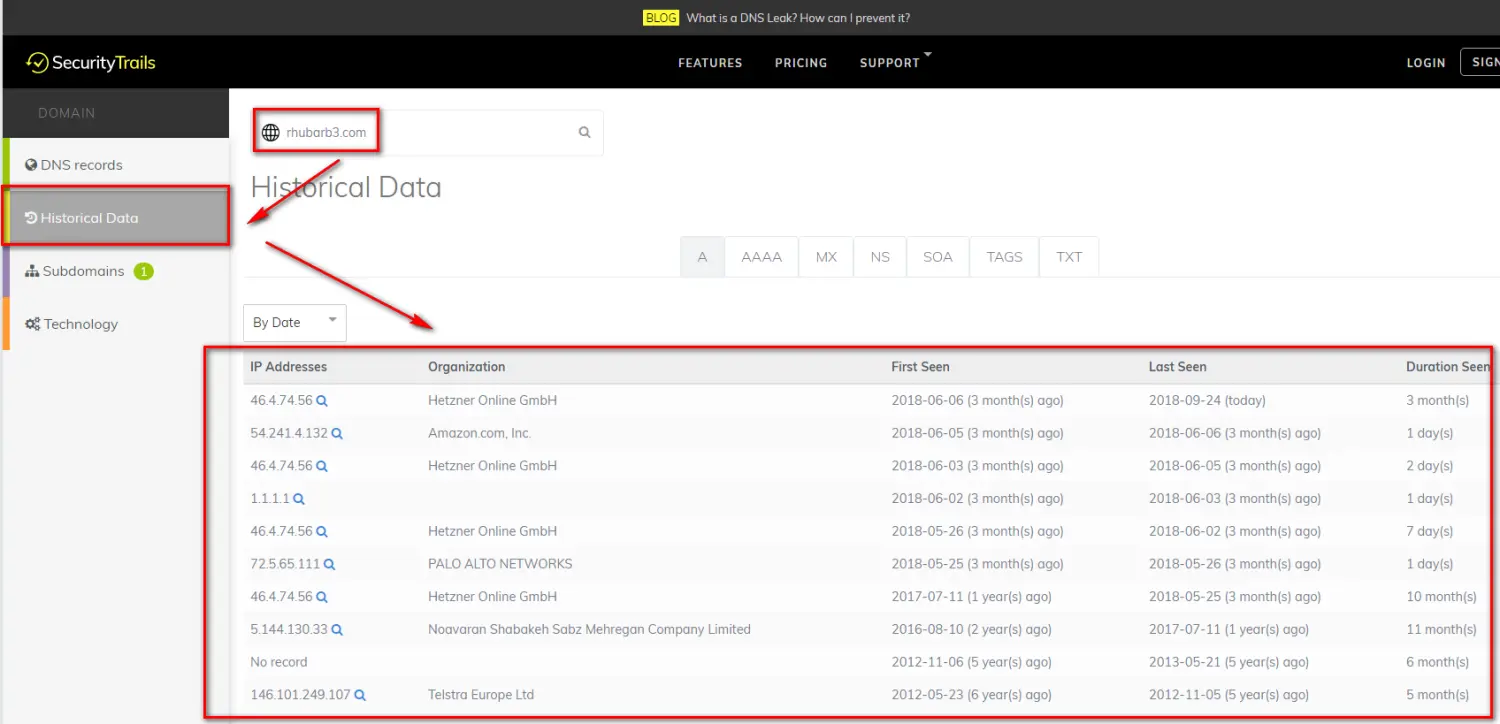Click the Historical Data page heading
Screen dimensions: 1500x724
pos(346,187)
